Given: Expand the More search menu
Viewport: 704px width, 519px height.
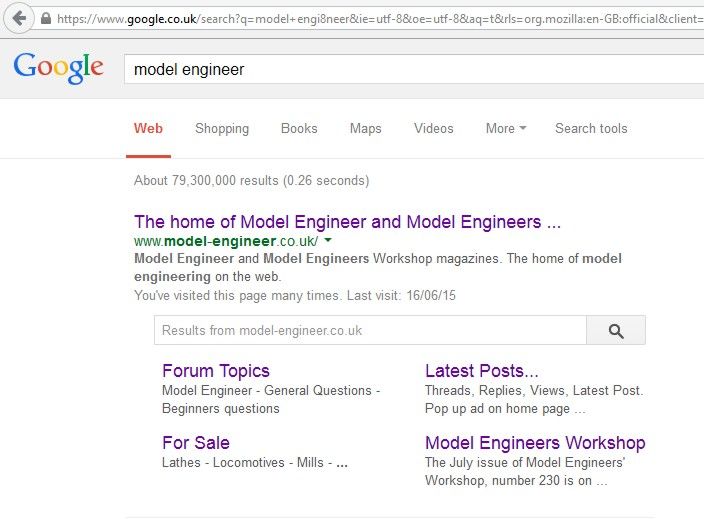Looking at the screenshot, I should pyautogui.click(x=506, y=128).
